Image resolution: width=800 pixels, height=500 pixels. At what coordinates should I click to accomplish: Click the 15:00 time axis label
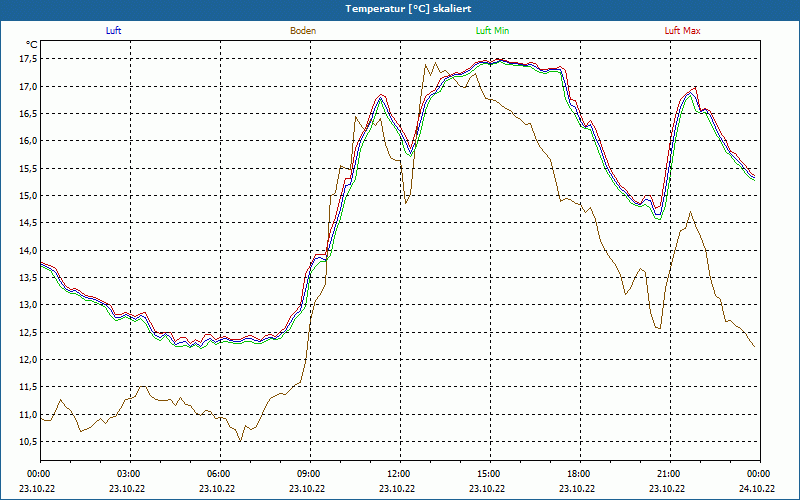487,474
